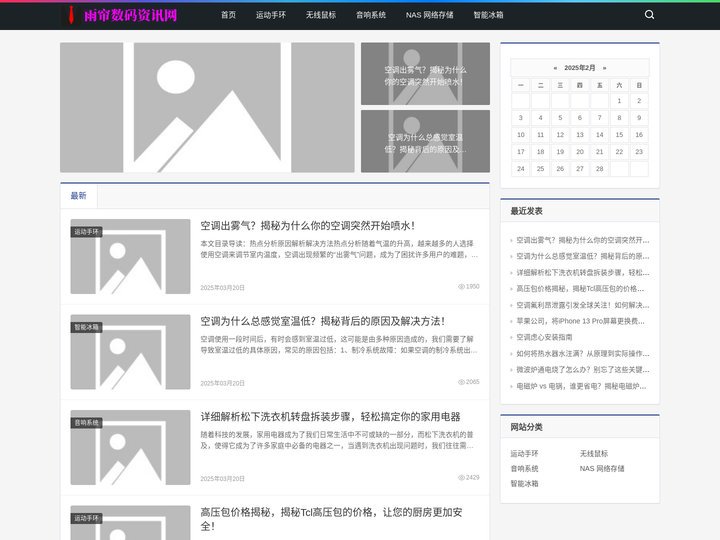The image size is (720, 540).
Task: Go to 首页 in navigation bar
Action: [228, 15]
